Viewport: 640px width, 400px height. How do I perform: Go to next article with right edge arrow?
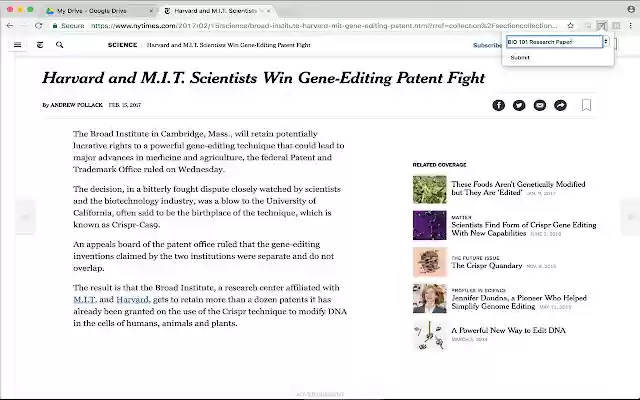point(631,217)
